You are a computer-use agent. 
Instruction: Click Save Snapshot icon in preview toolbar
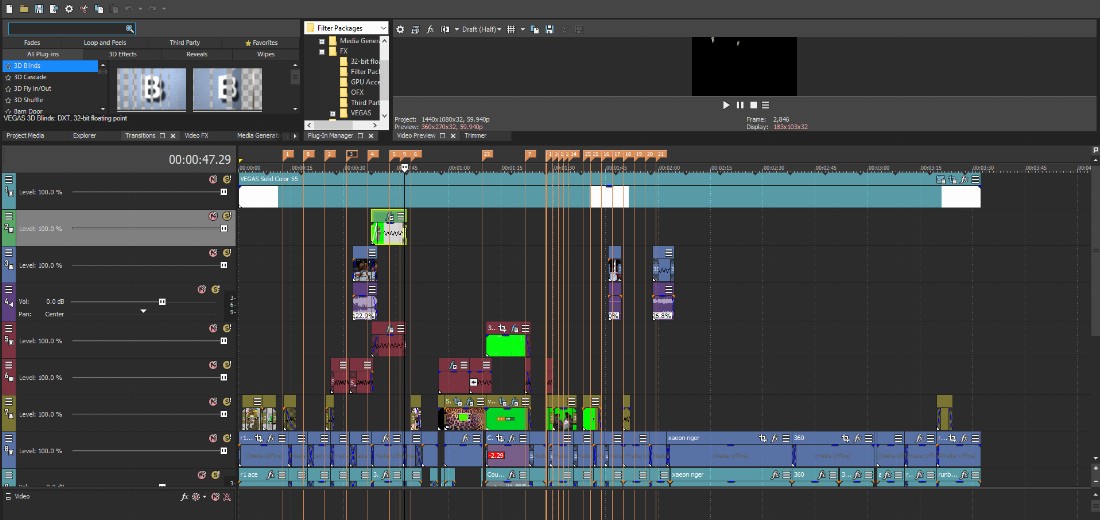(549, 29)
